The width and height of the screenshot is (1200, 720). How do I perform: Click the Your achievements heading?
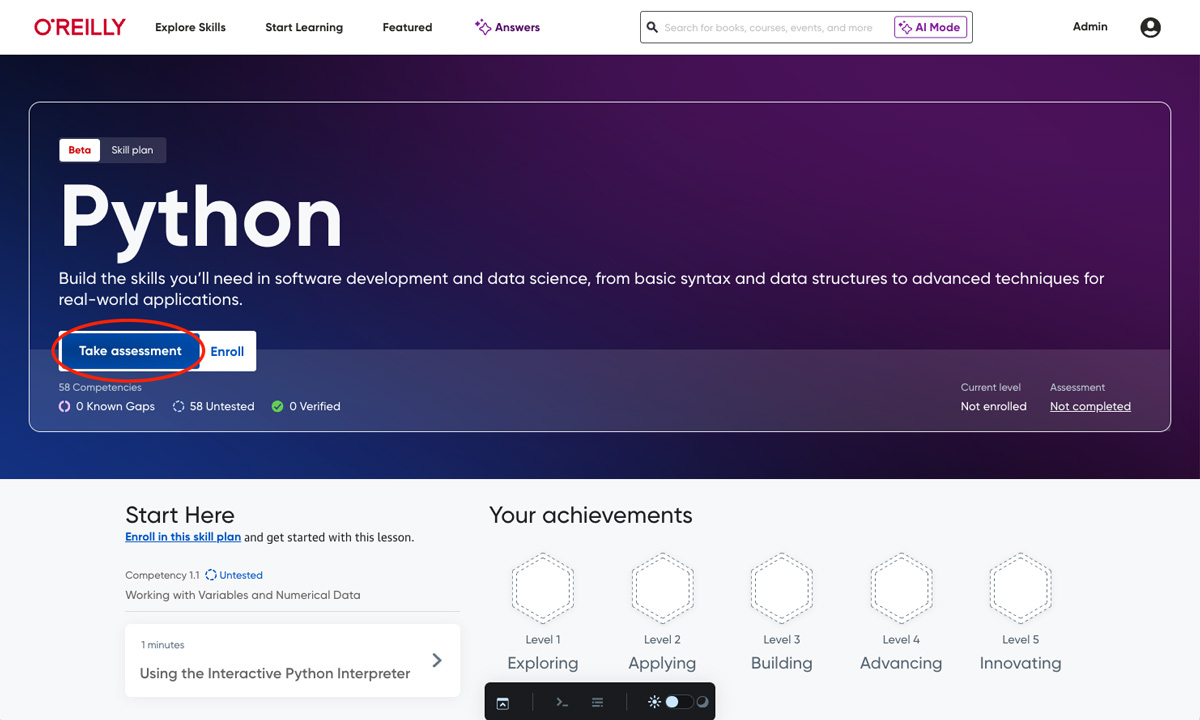[590, 515]
